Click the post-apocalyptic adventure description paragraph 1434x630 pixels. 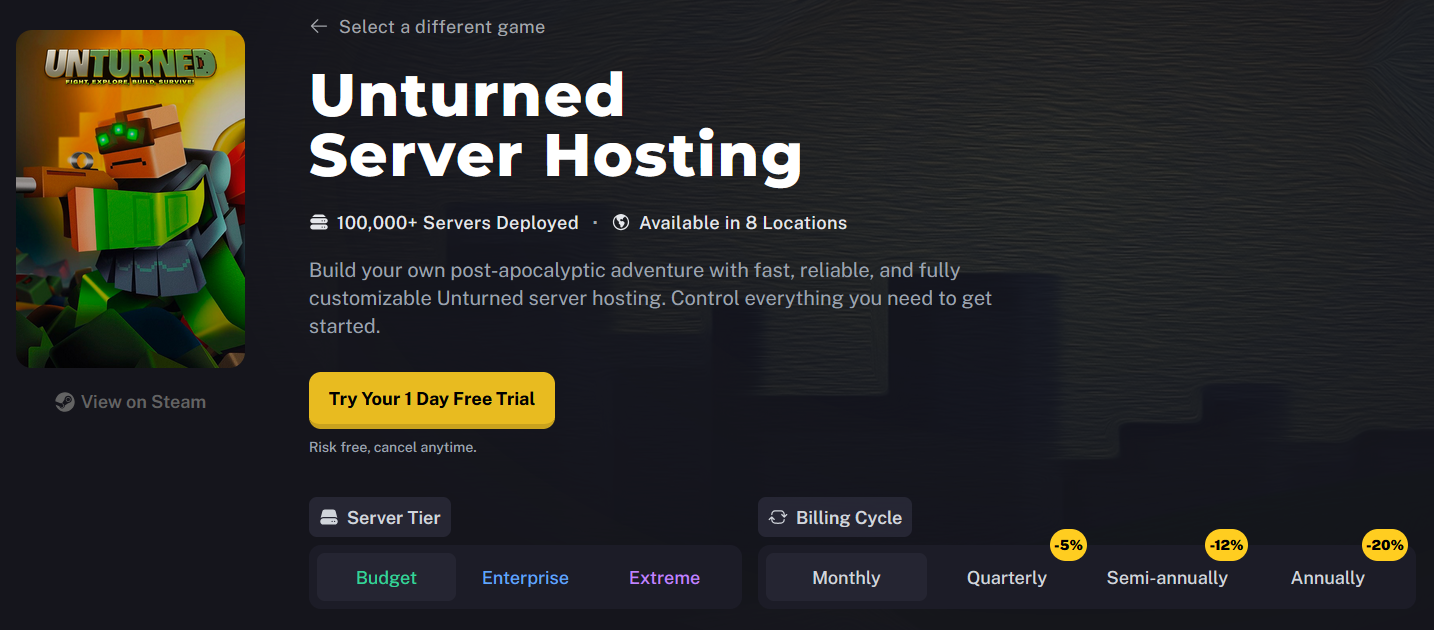click(x=650, y=298)
